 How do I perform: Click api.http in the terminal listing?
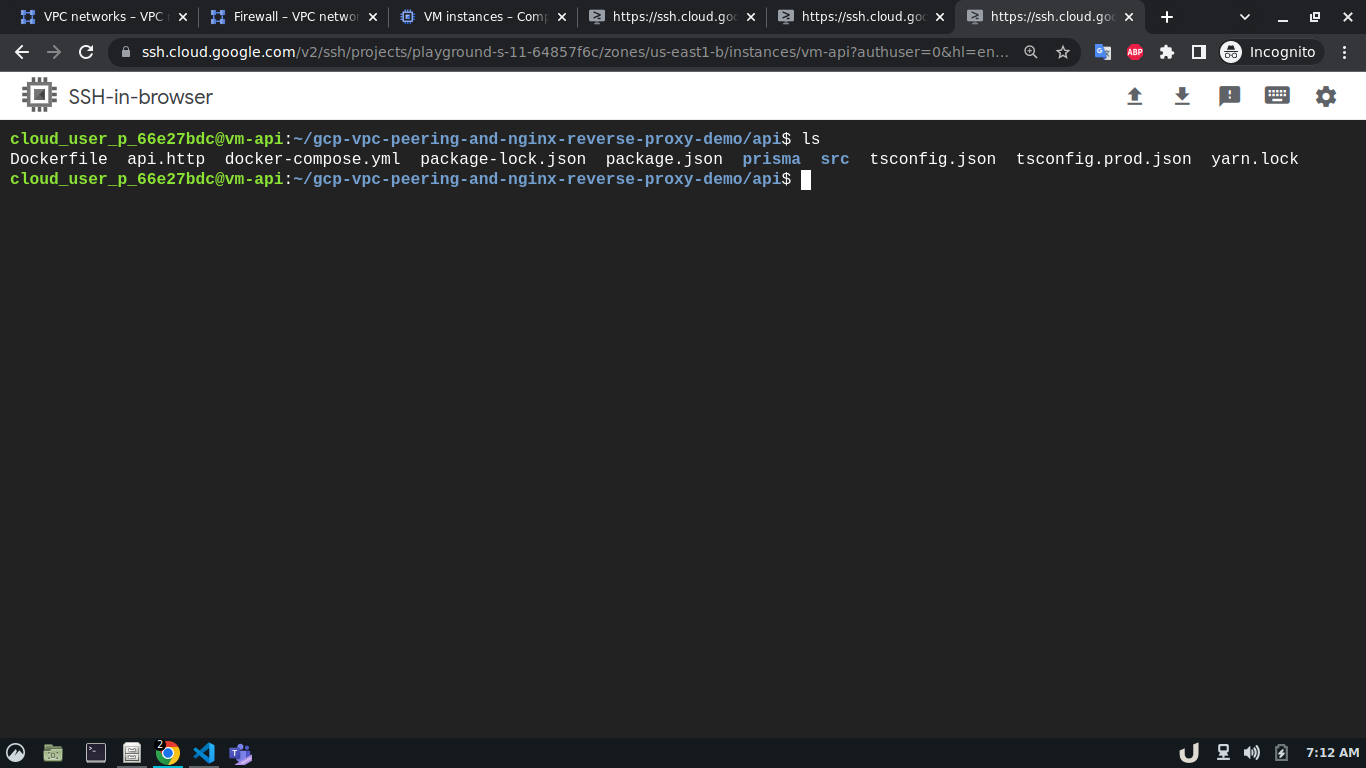pos(166,159)
